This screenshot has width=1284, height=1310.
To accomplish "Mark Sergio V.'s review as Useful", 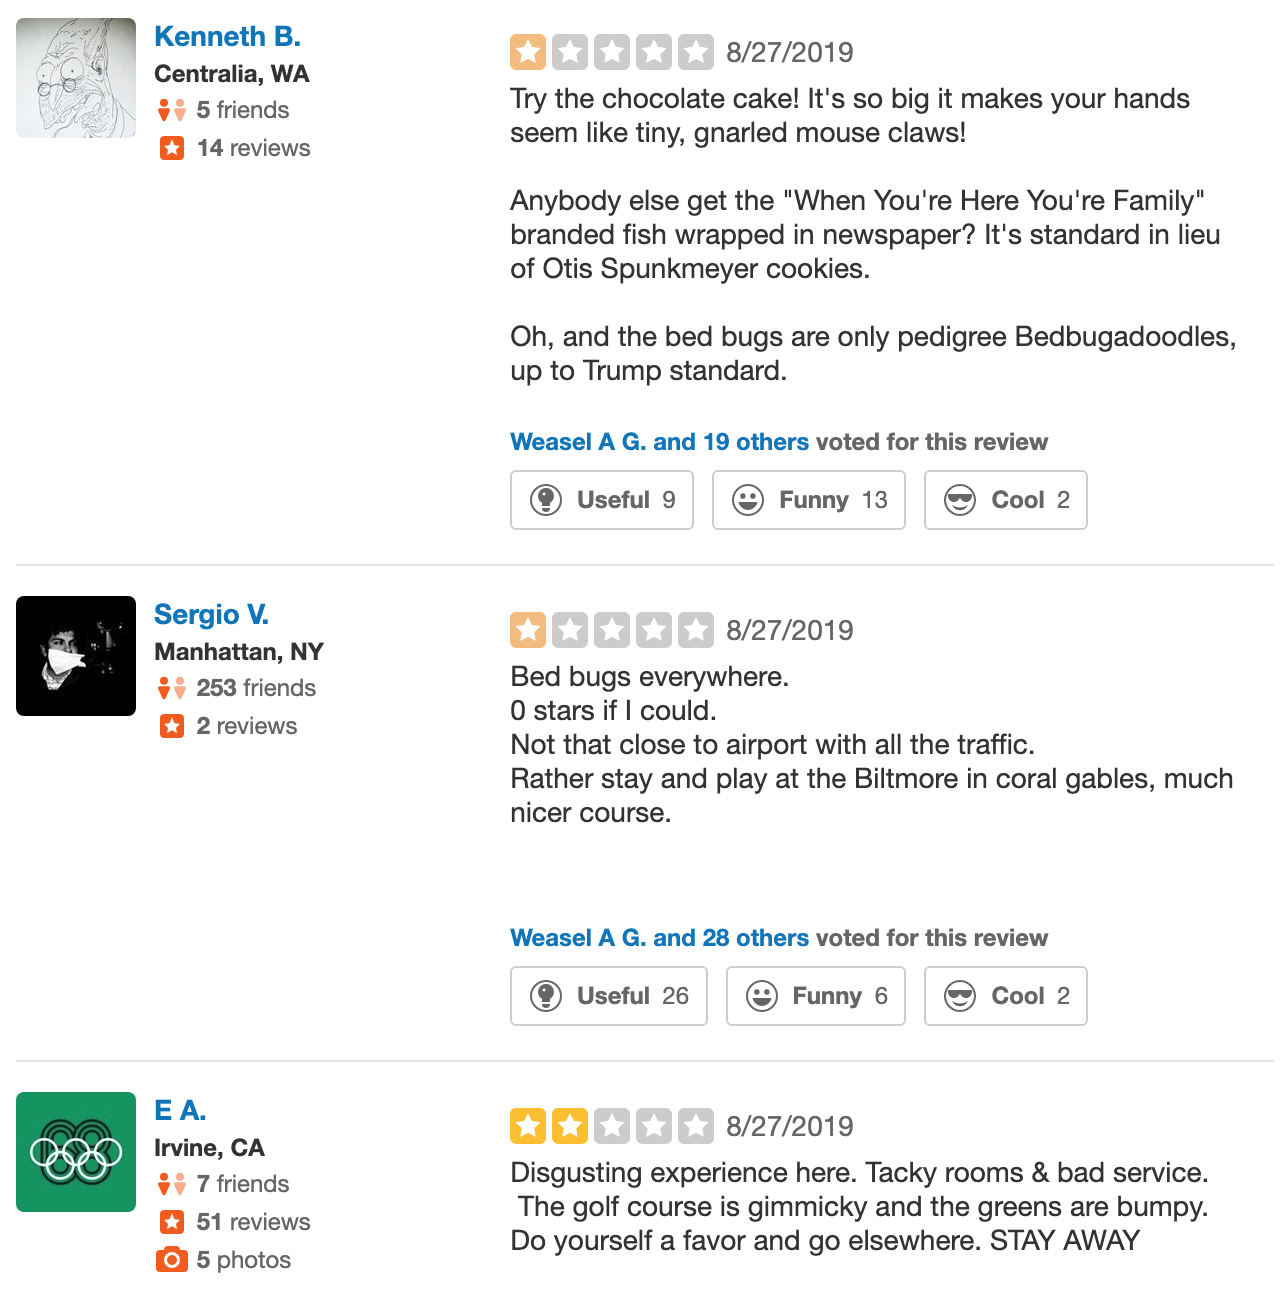I will pos(608,996).
